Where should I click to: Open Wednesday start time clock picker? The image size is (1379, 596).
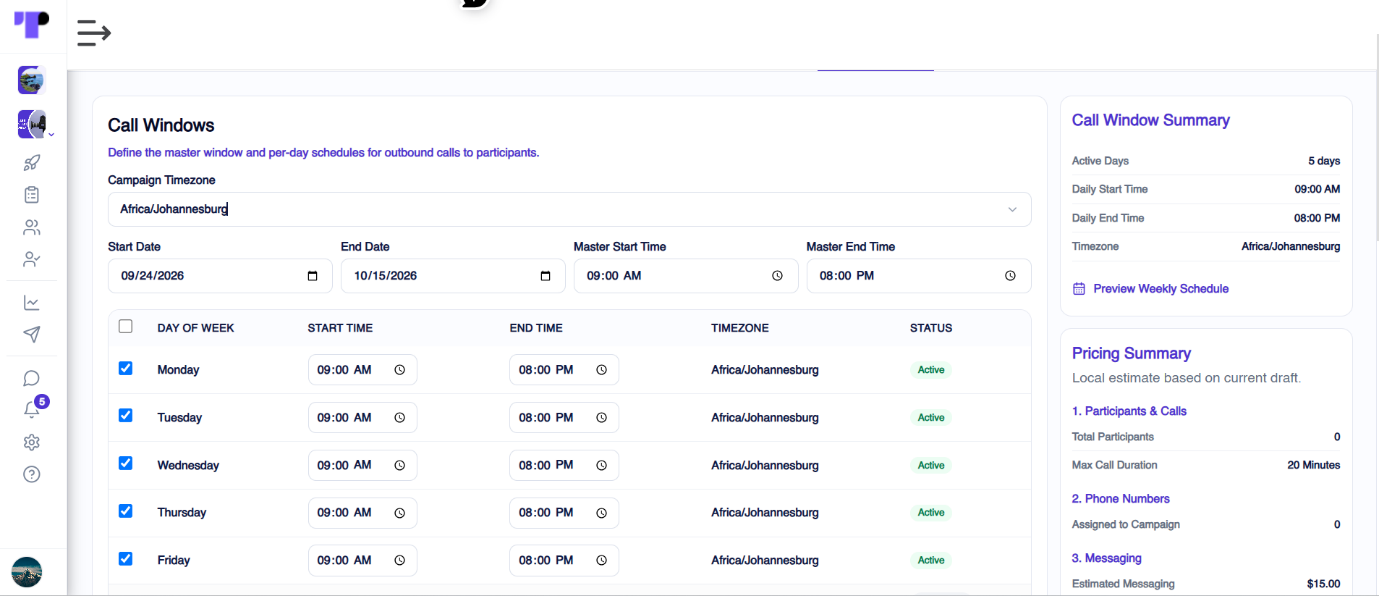click(x=399, y=465)
